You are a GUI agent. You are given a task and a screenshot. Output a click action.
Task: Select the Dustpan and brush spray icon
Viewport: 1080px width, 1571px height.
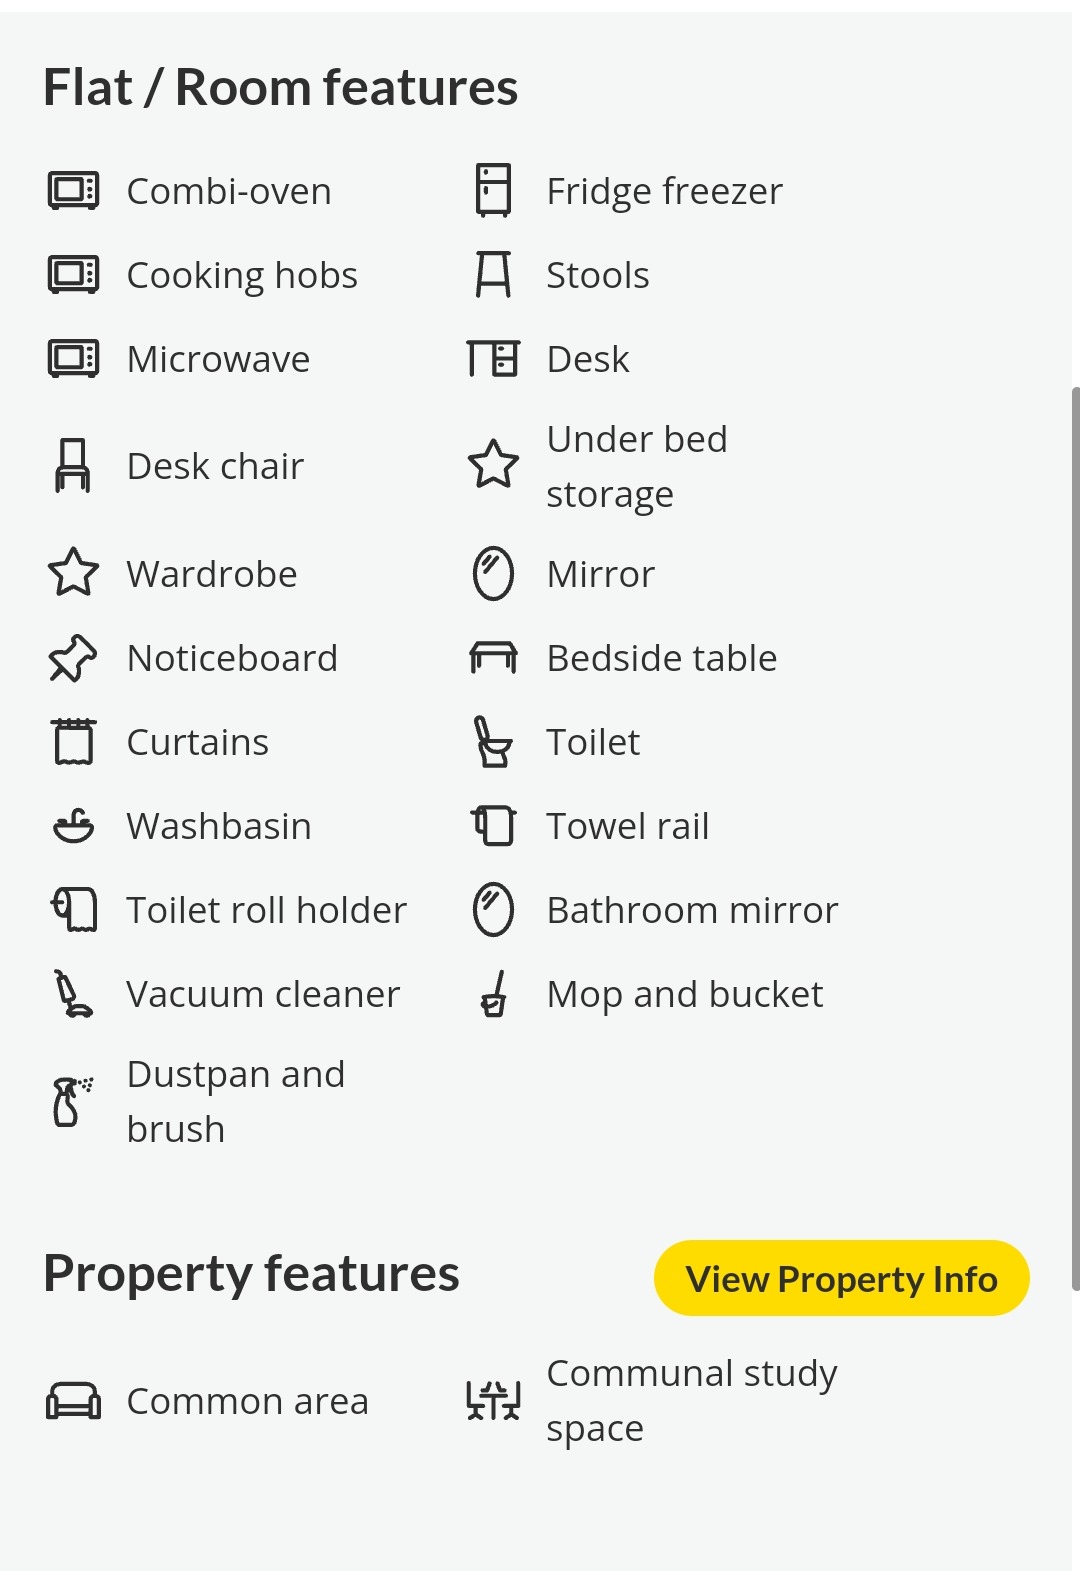(x=73, y=1101)
